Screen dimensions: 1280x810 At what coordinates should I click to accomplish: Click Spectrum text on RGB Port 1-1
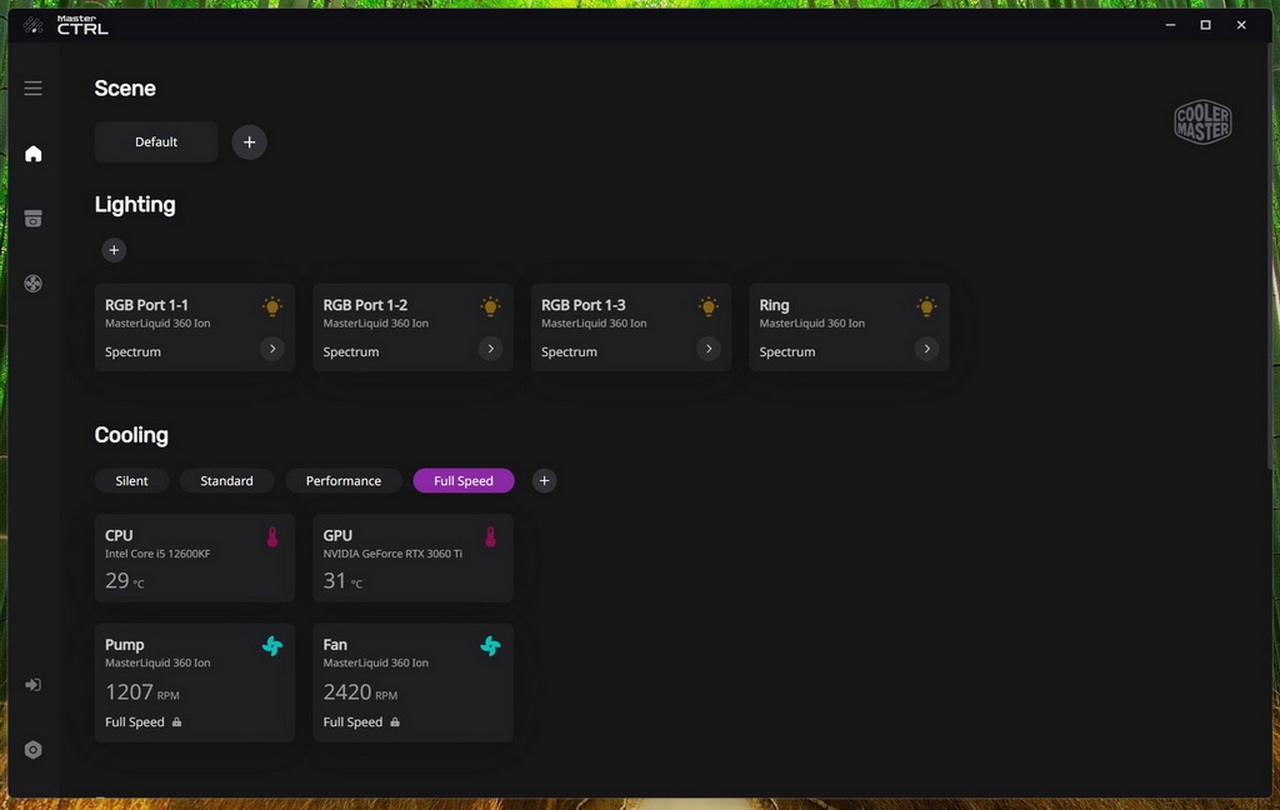(133, 352)
